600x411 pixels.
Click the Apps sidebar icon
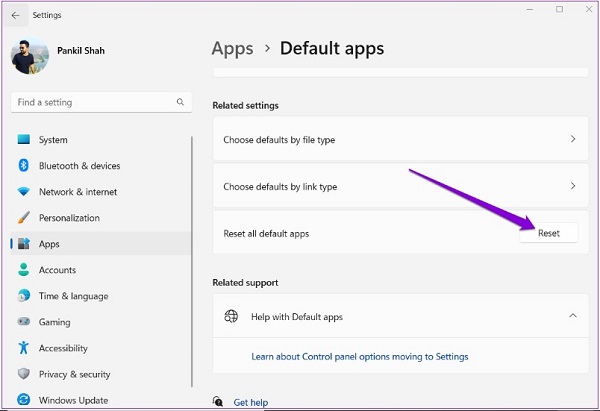24,243
